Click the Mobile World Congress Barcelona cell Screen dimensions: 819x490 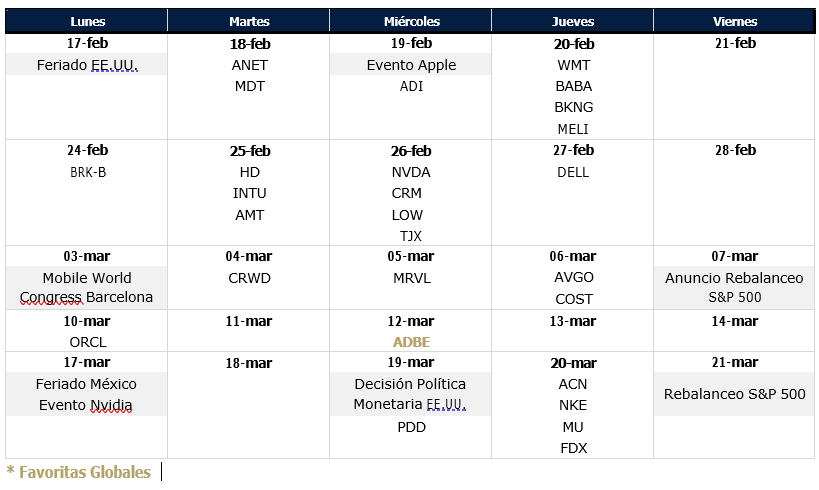pyautogui.click(x=87, y=287)
